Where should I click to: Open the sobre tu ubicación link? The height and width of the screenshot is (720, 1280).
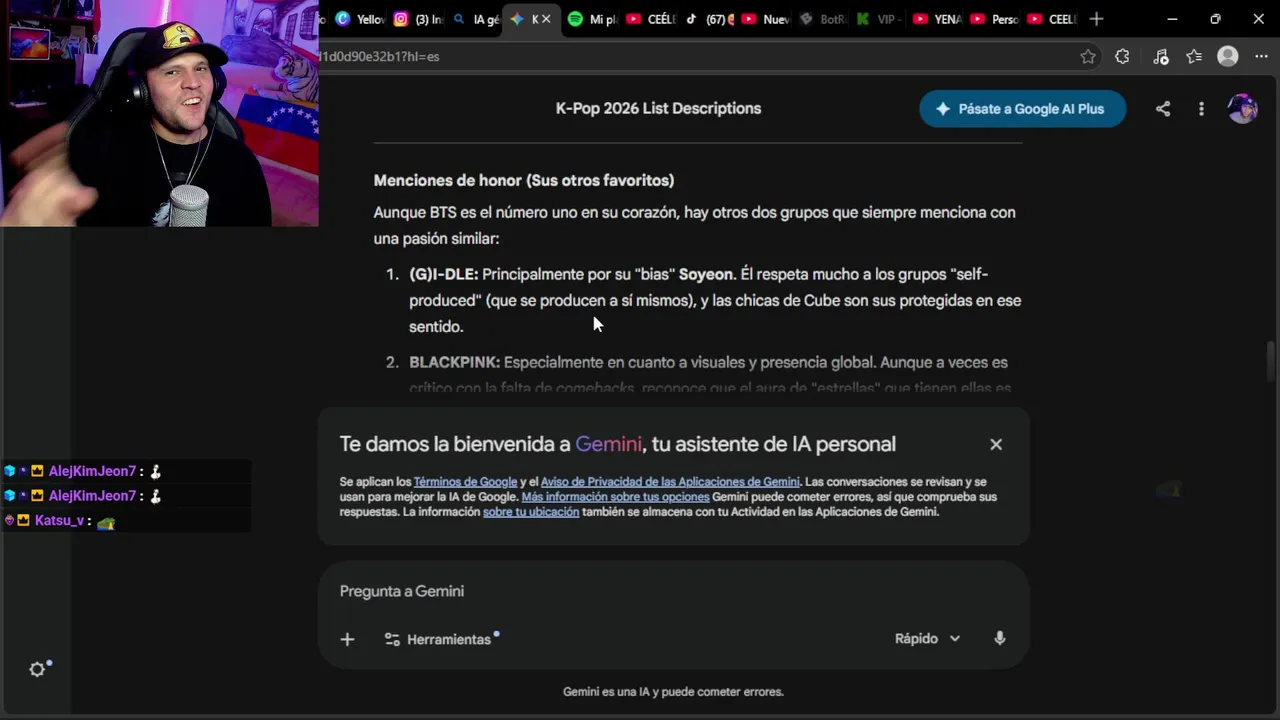coord(531,512)
